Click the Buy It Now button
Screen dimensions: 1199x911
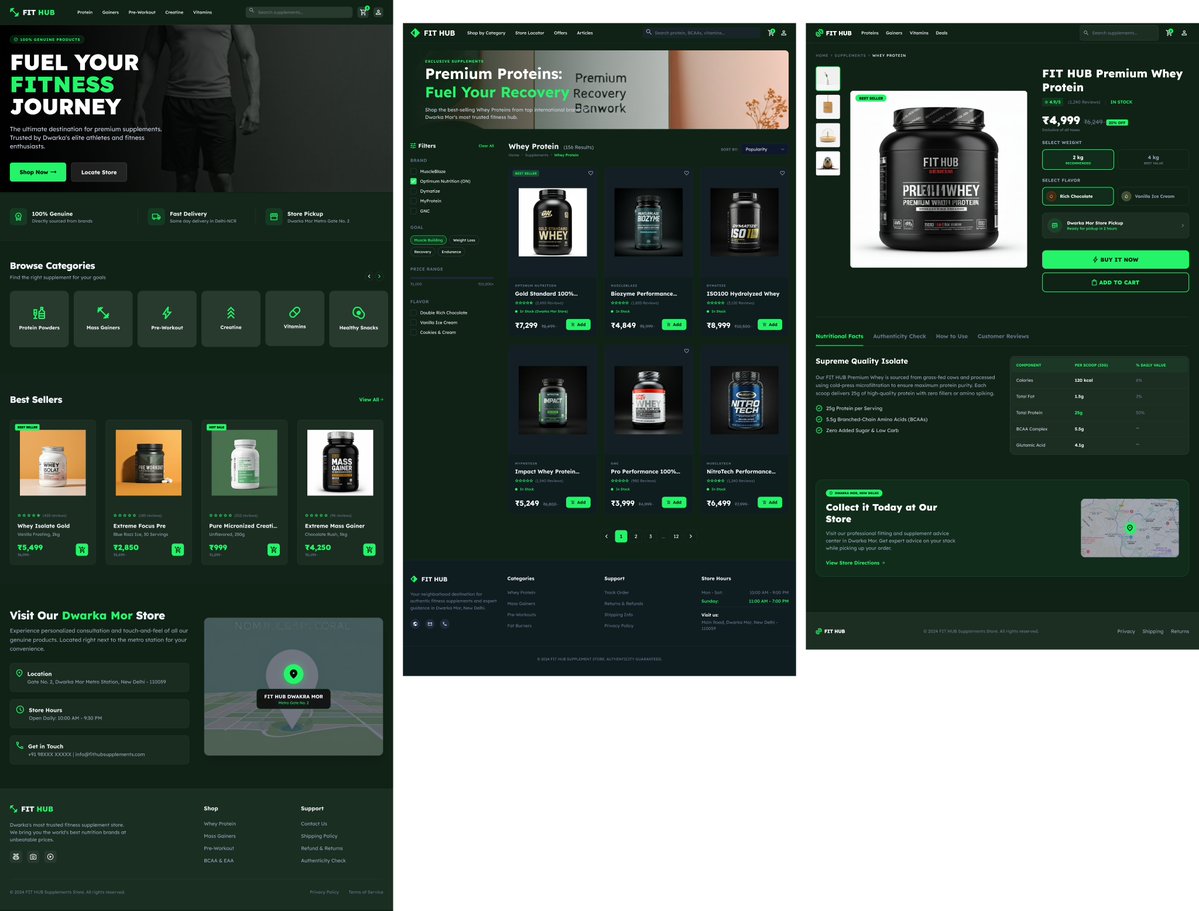(x=1115, y=259)
